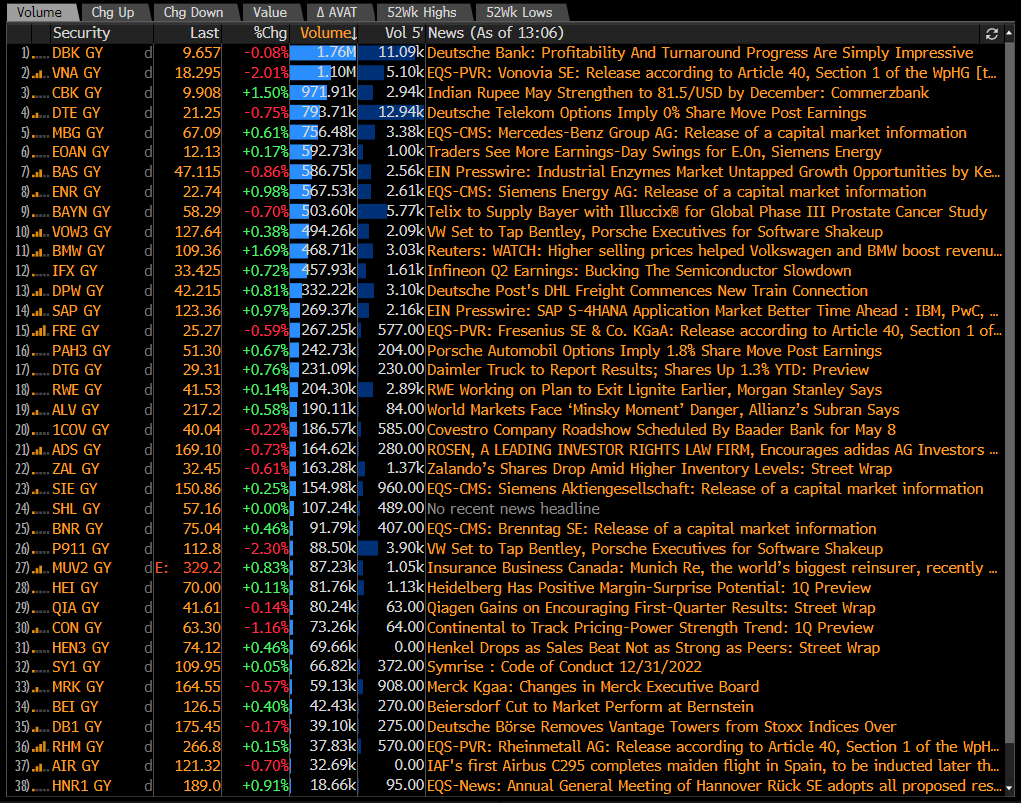Open the Chg Down tab
The height and width of the screenshot is (803, 1021).
(193, 12)
